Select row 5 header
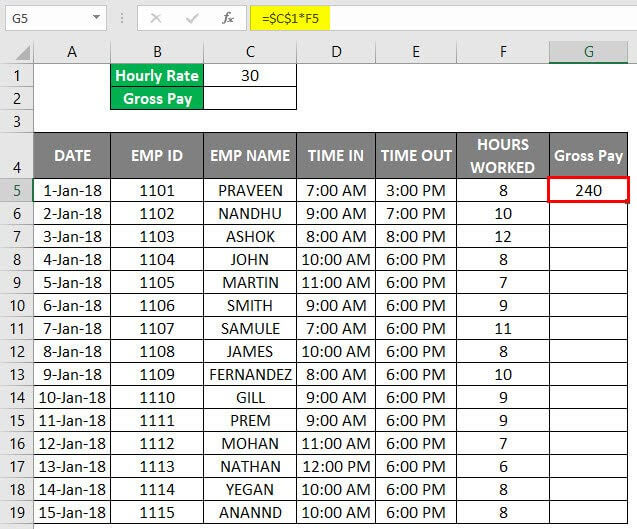The width and height of the screenshot is (637, 529). pos(17,190)
